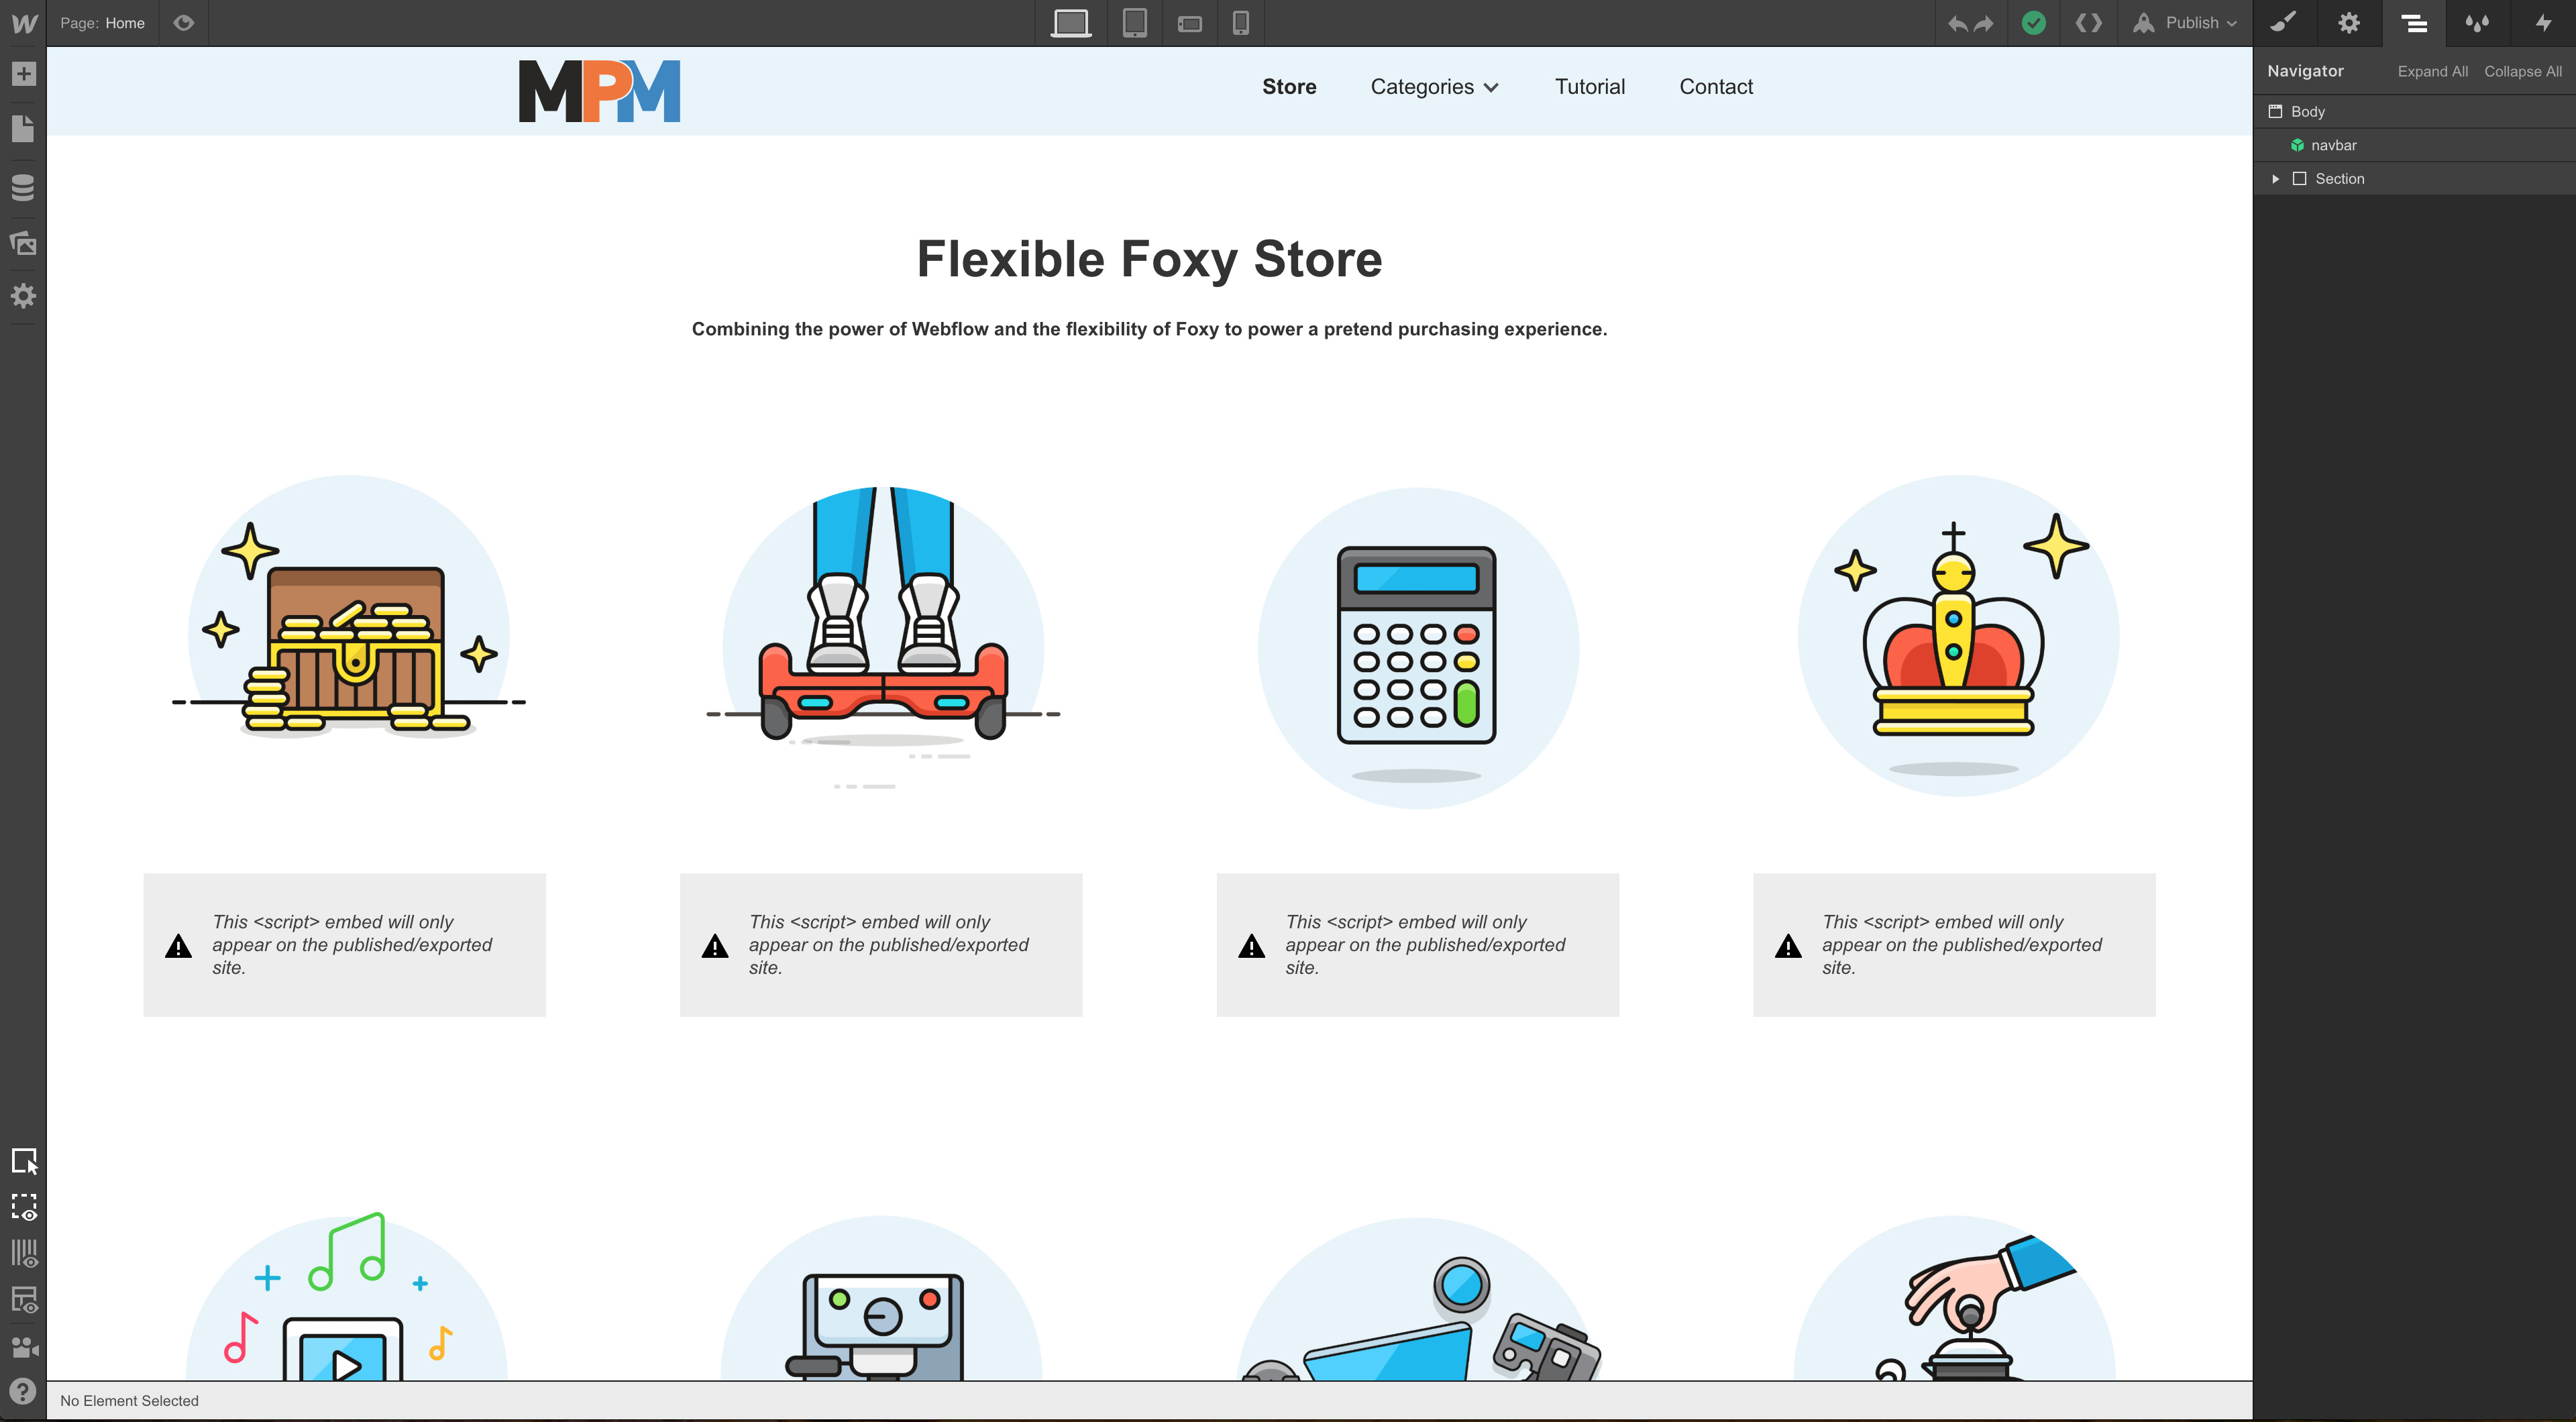Switch to the Style brush tab
Image resolution: width=2576 pixels, height=1422 pixels.
pyautogui.click(x=2283, y=23)
